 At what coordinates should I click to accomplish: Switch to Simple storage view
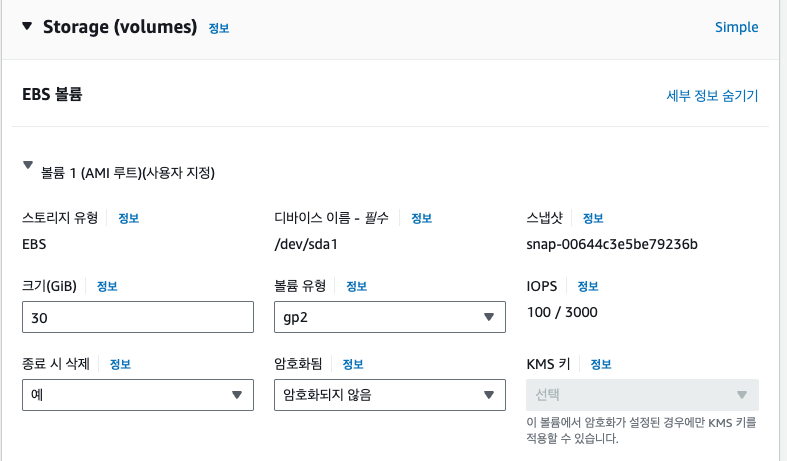(736, 27)
